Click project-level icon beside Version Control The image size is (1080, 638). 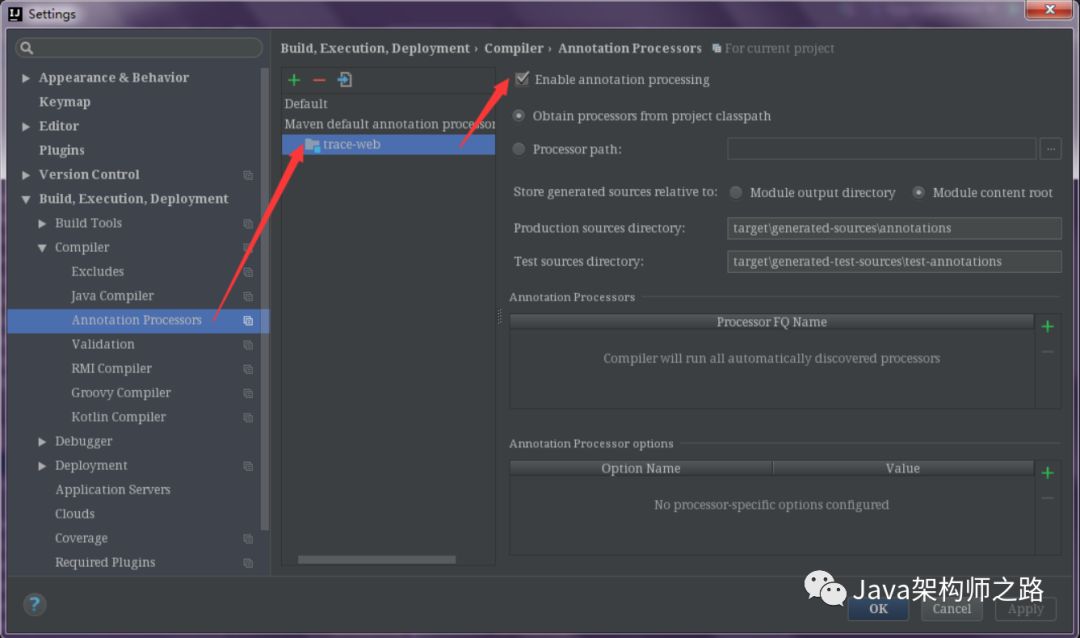pos(248,175)
